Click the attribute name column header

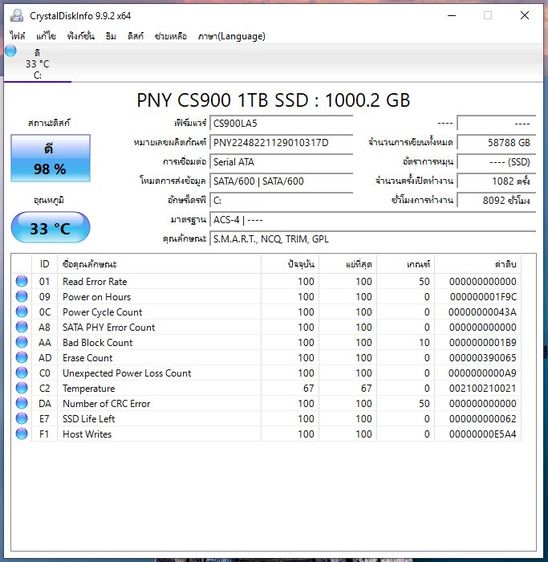[x=159, y=264]
